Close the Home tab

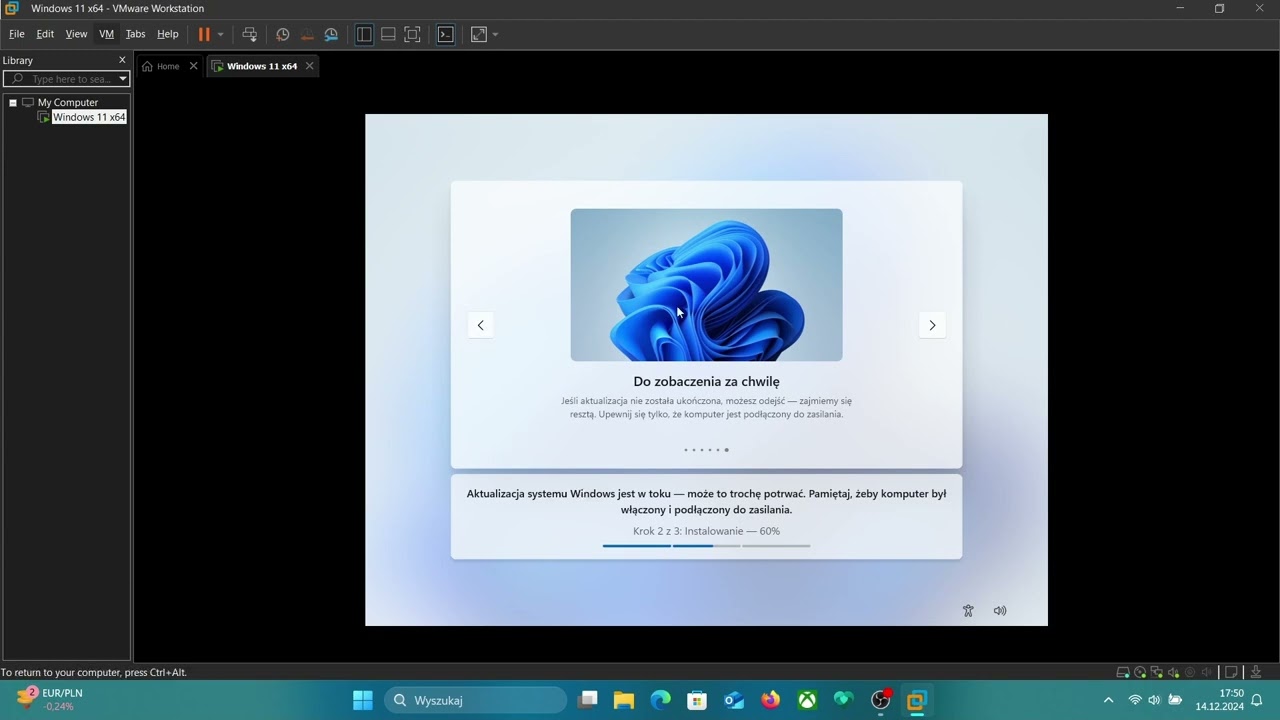click(194, 66)
